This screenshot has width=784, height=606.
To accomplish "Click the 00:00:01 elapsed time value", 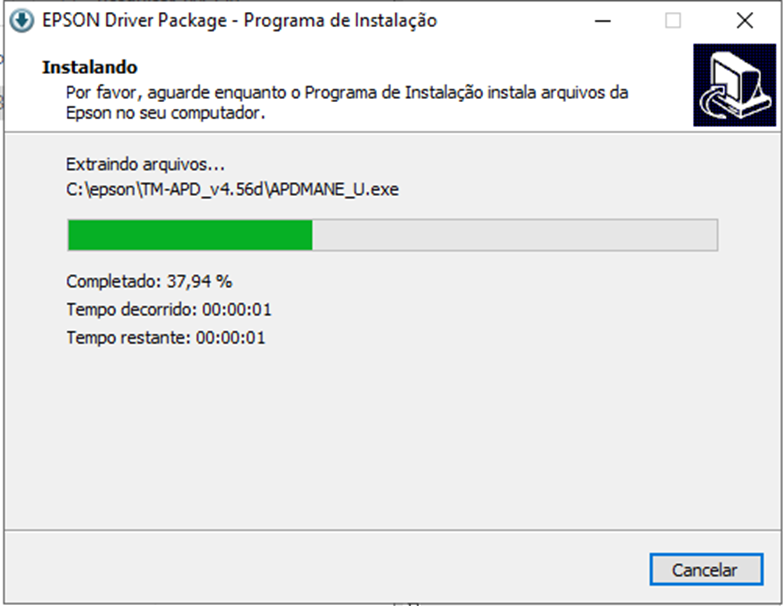I will [237, 310].
